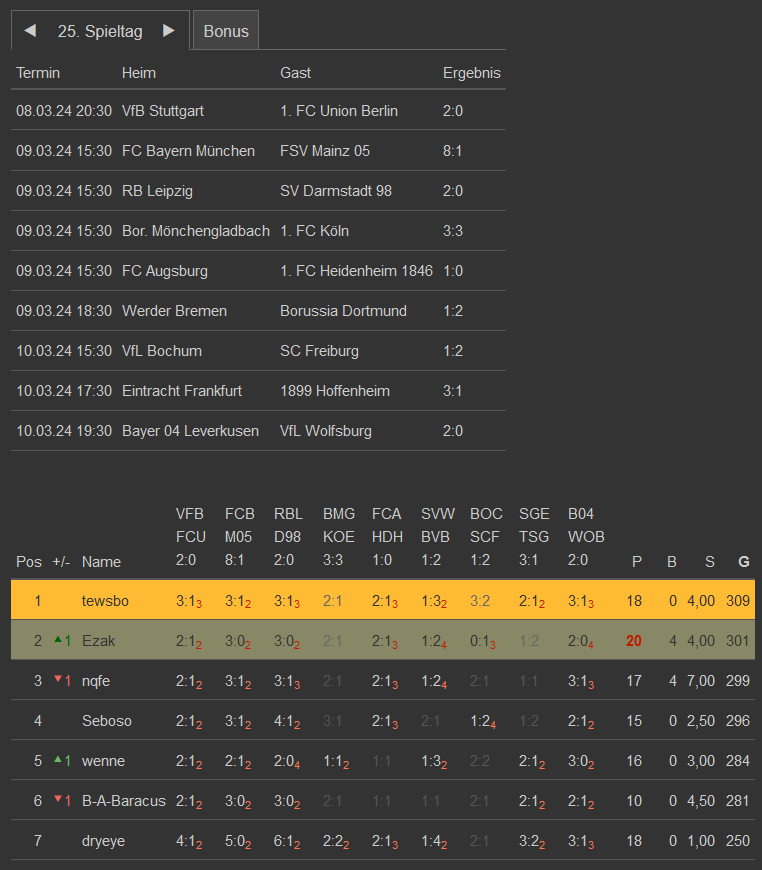The height and width of the screenshot is (870, 762).
Task: Sort standings by the P column header
Action: pyautogui.click(x=636, y=562)
